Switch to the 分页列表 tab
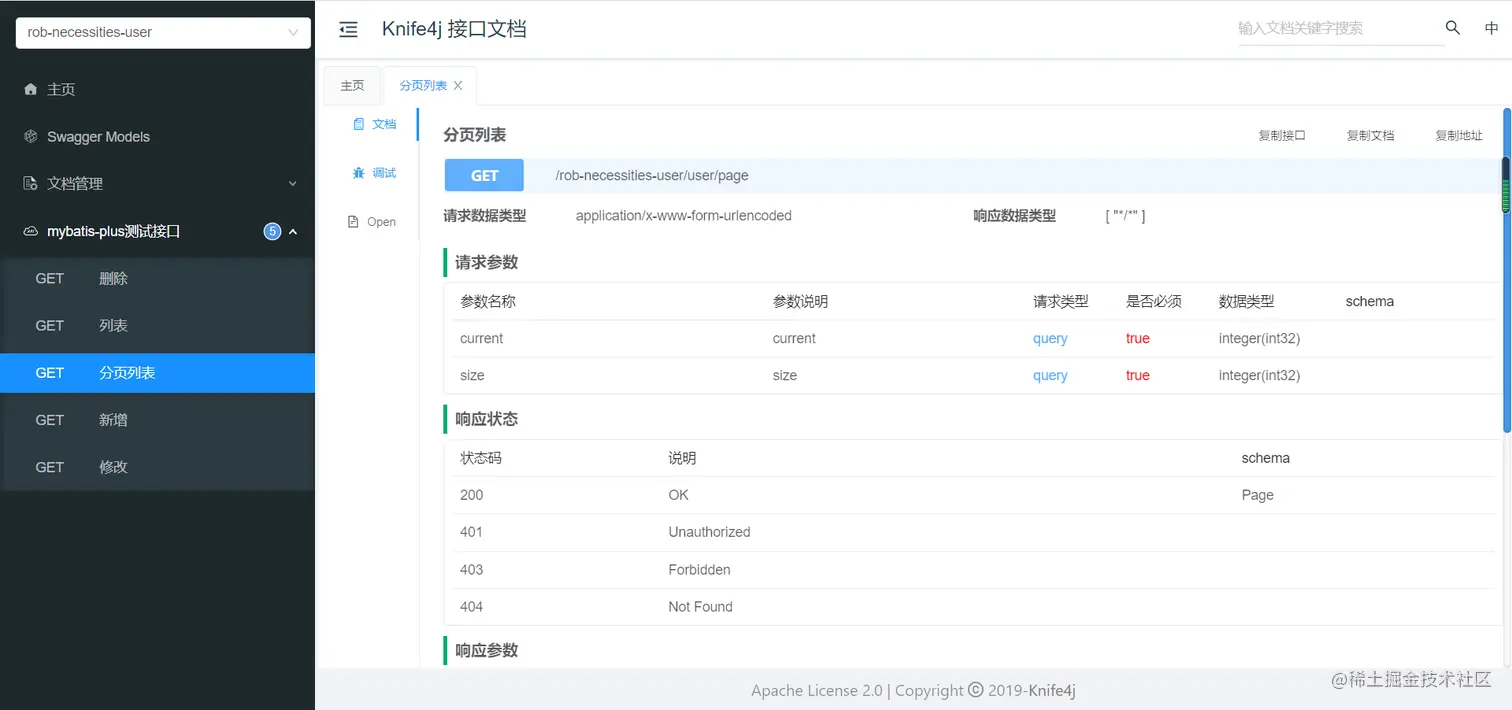The image size is (1512, 710). click(x=423, y=86)
